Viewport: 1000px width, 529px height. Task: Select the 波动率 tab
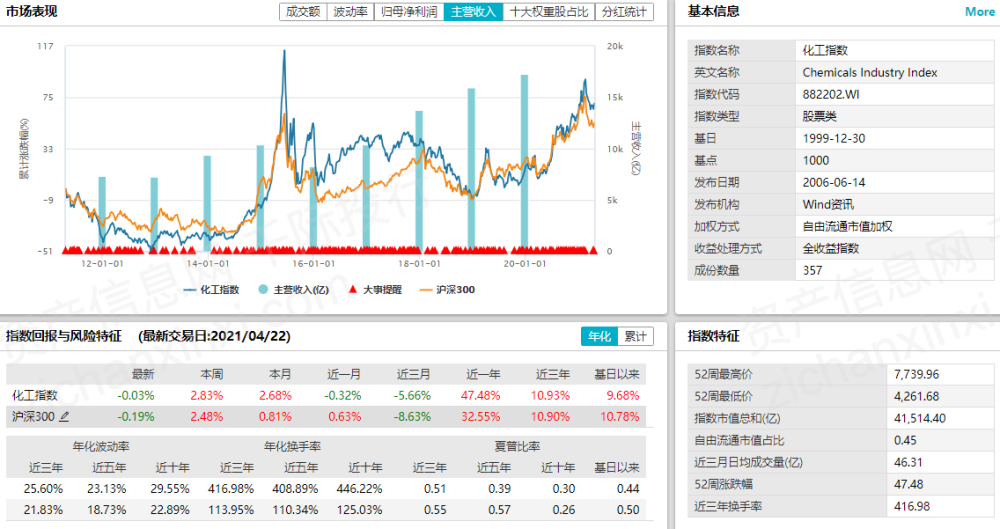(x=350, y=12)
